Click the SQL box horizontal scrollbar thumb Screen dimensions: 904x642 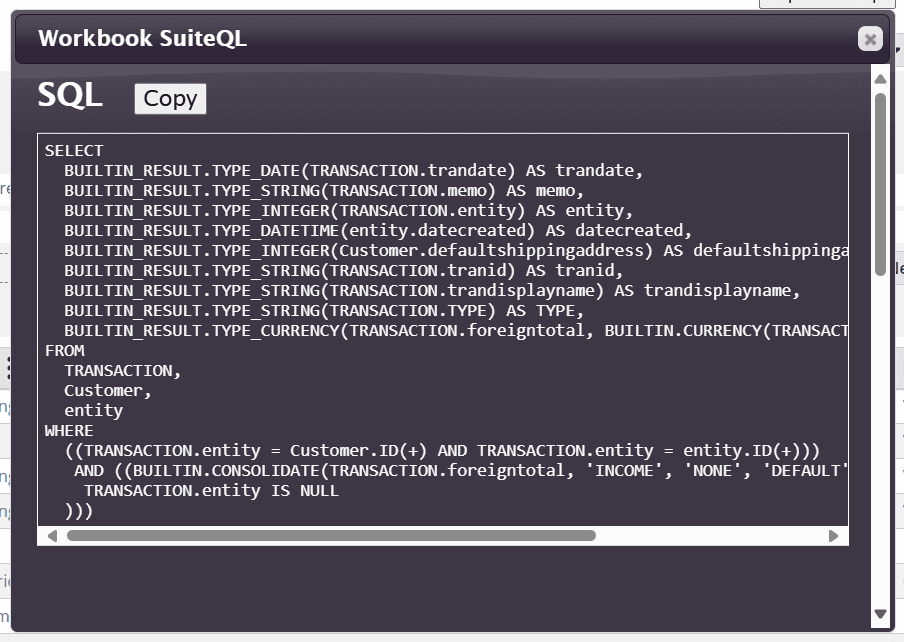[331, 536]
